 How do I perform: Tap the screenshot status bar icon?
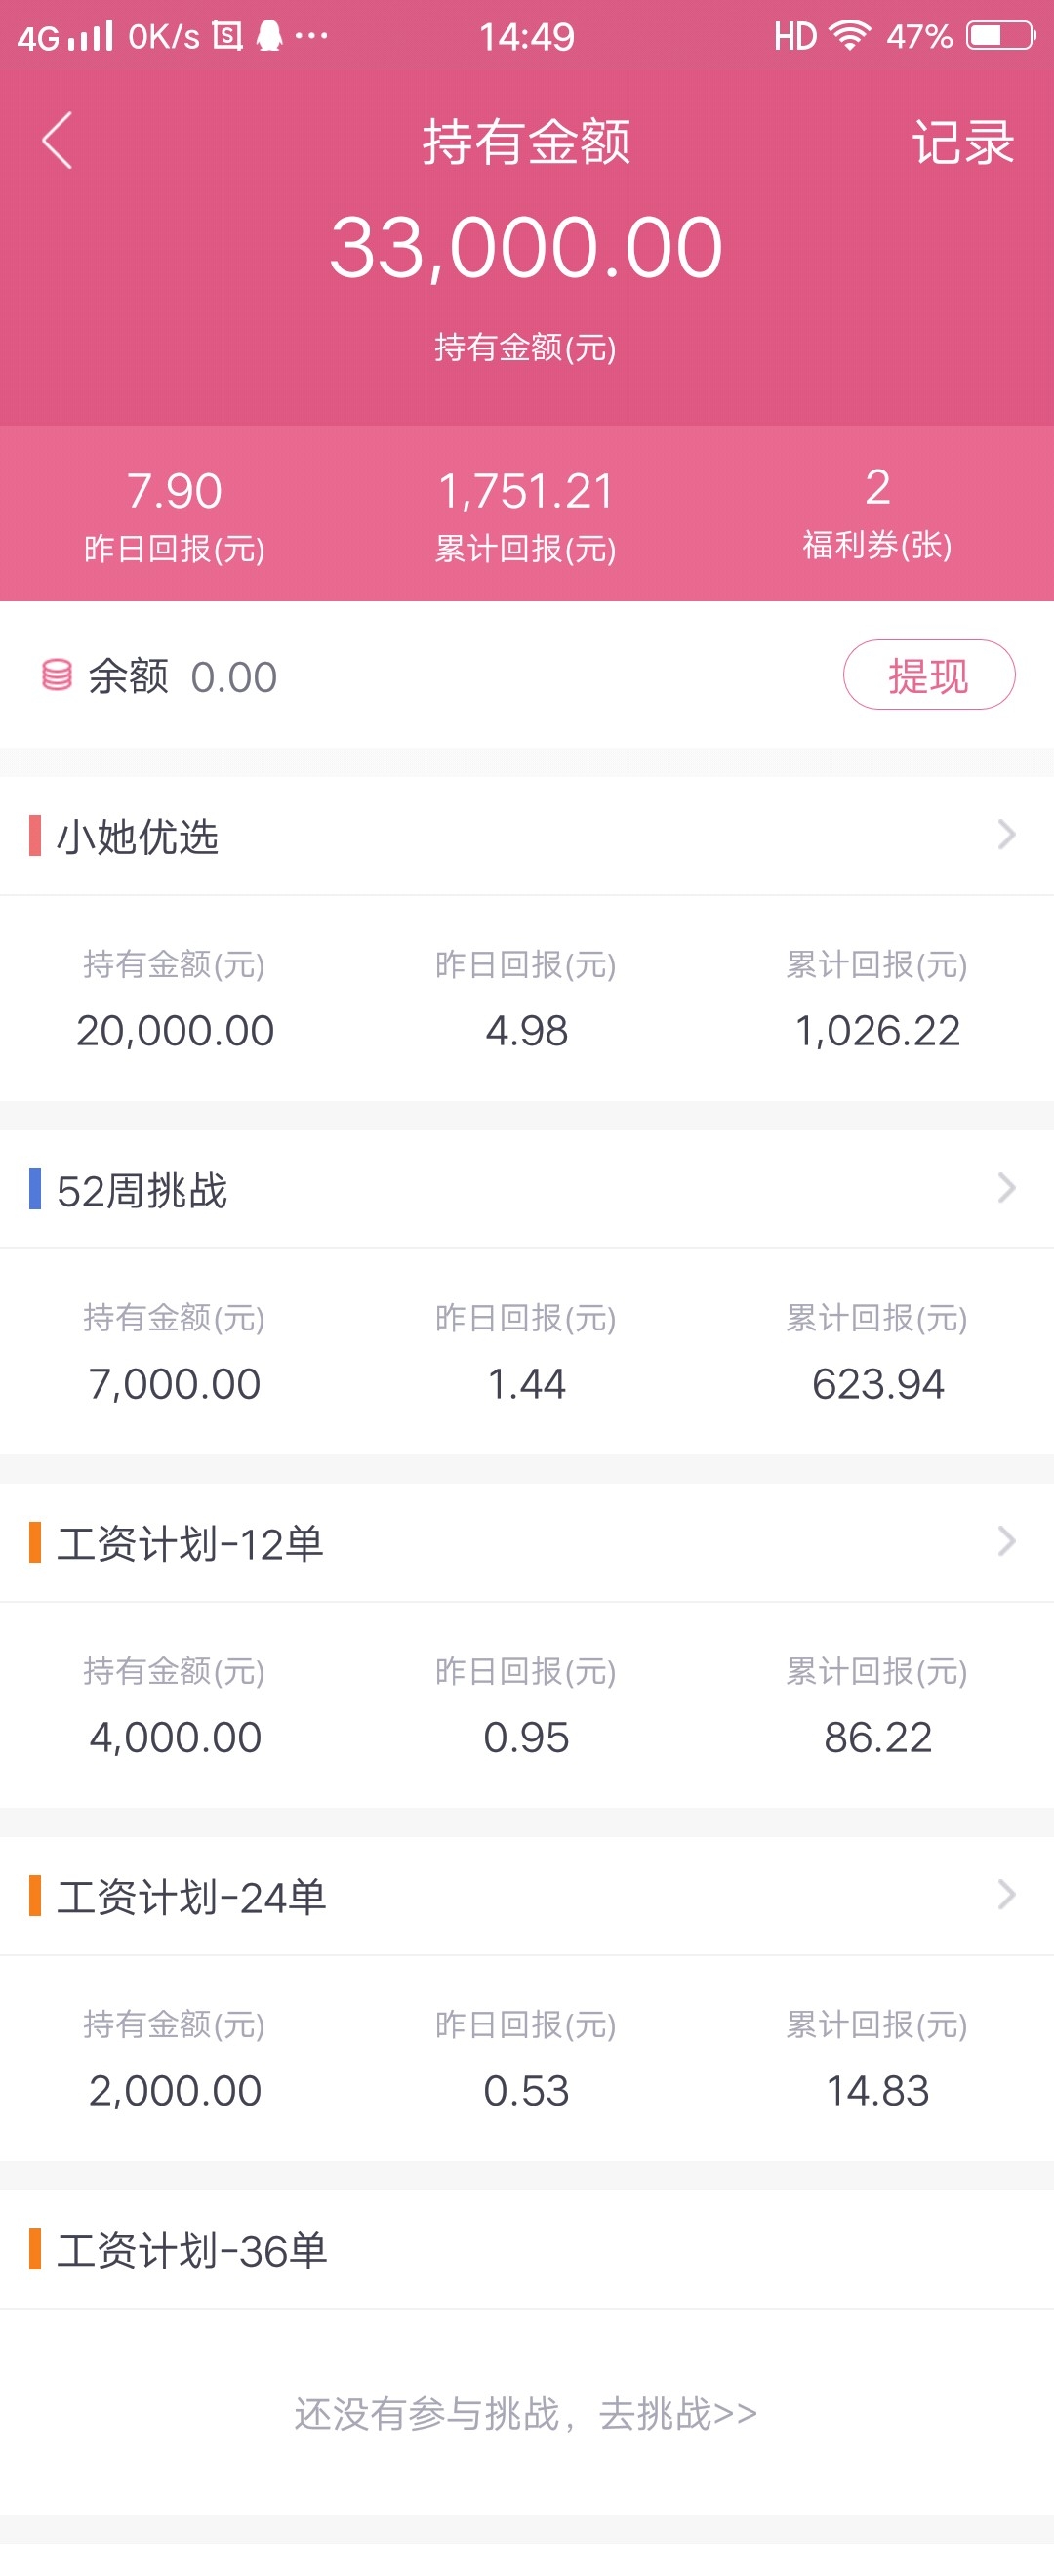click(227, 36)
